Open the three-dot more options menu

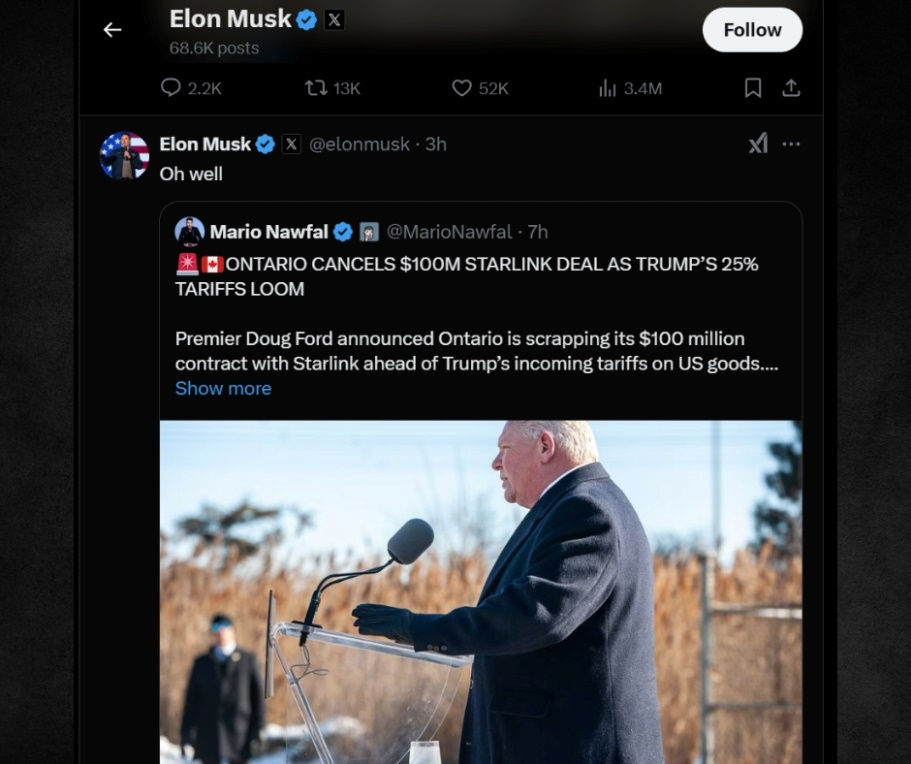pos(791,144)
